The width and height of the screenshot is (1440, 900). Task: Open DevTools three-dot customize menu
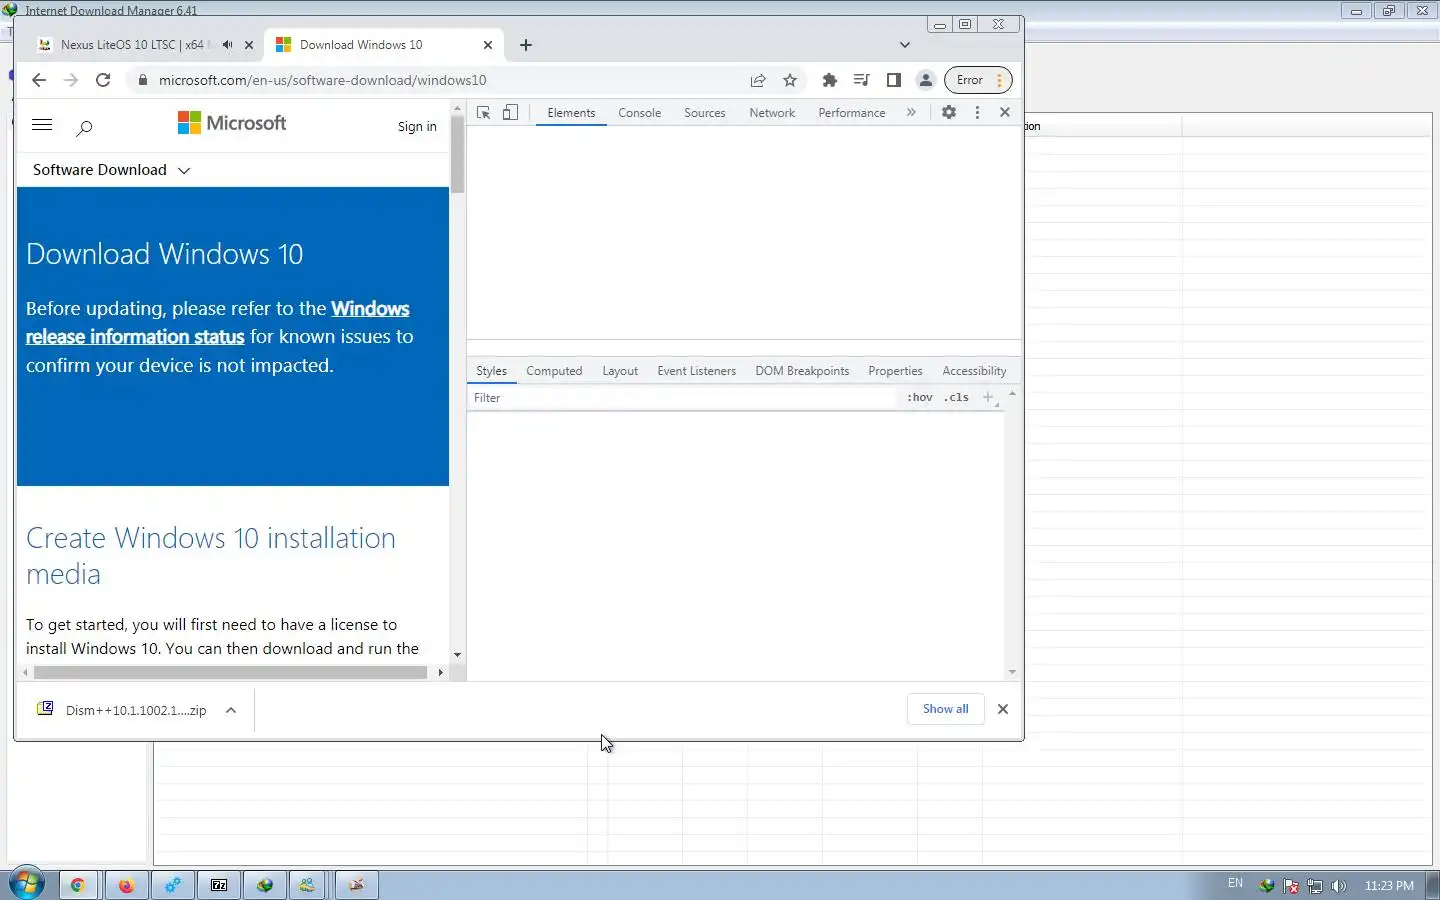pyautogui.click(x=977, y=113)
